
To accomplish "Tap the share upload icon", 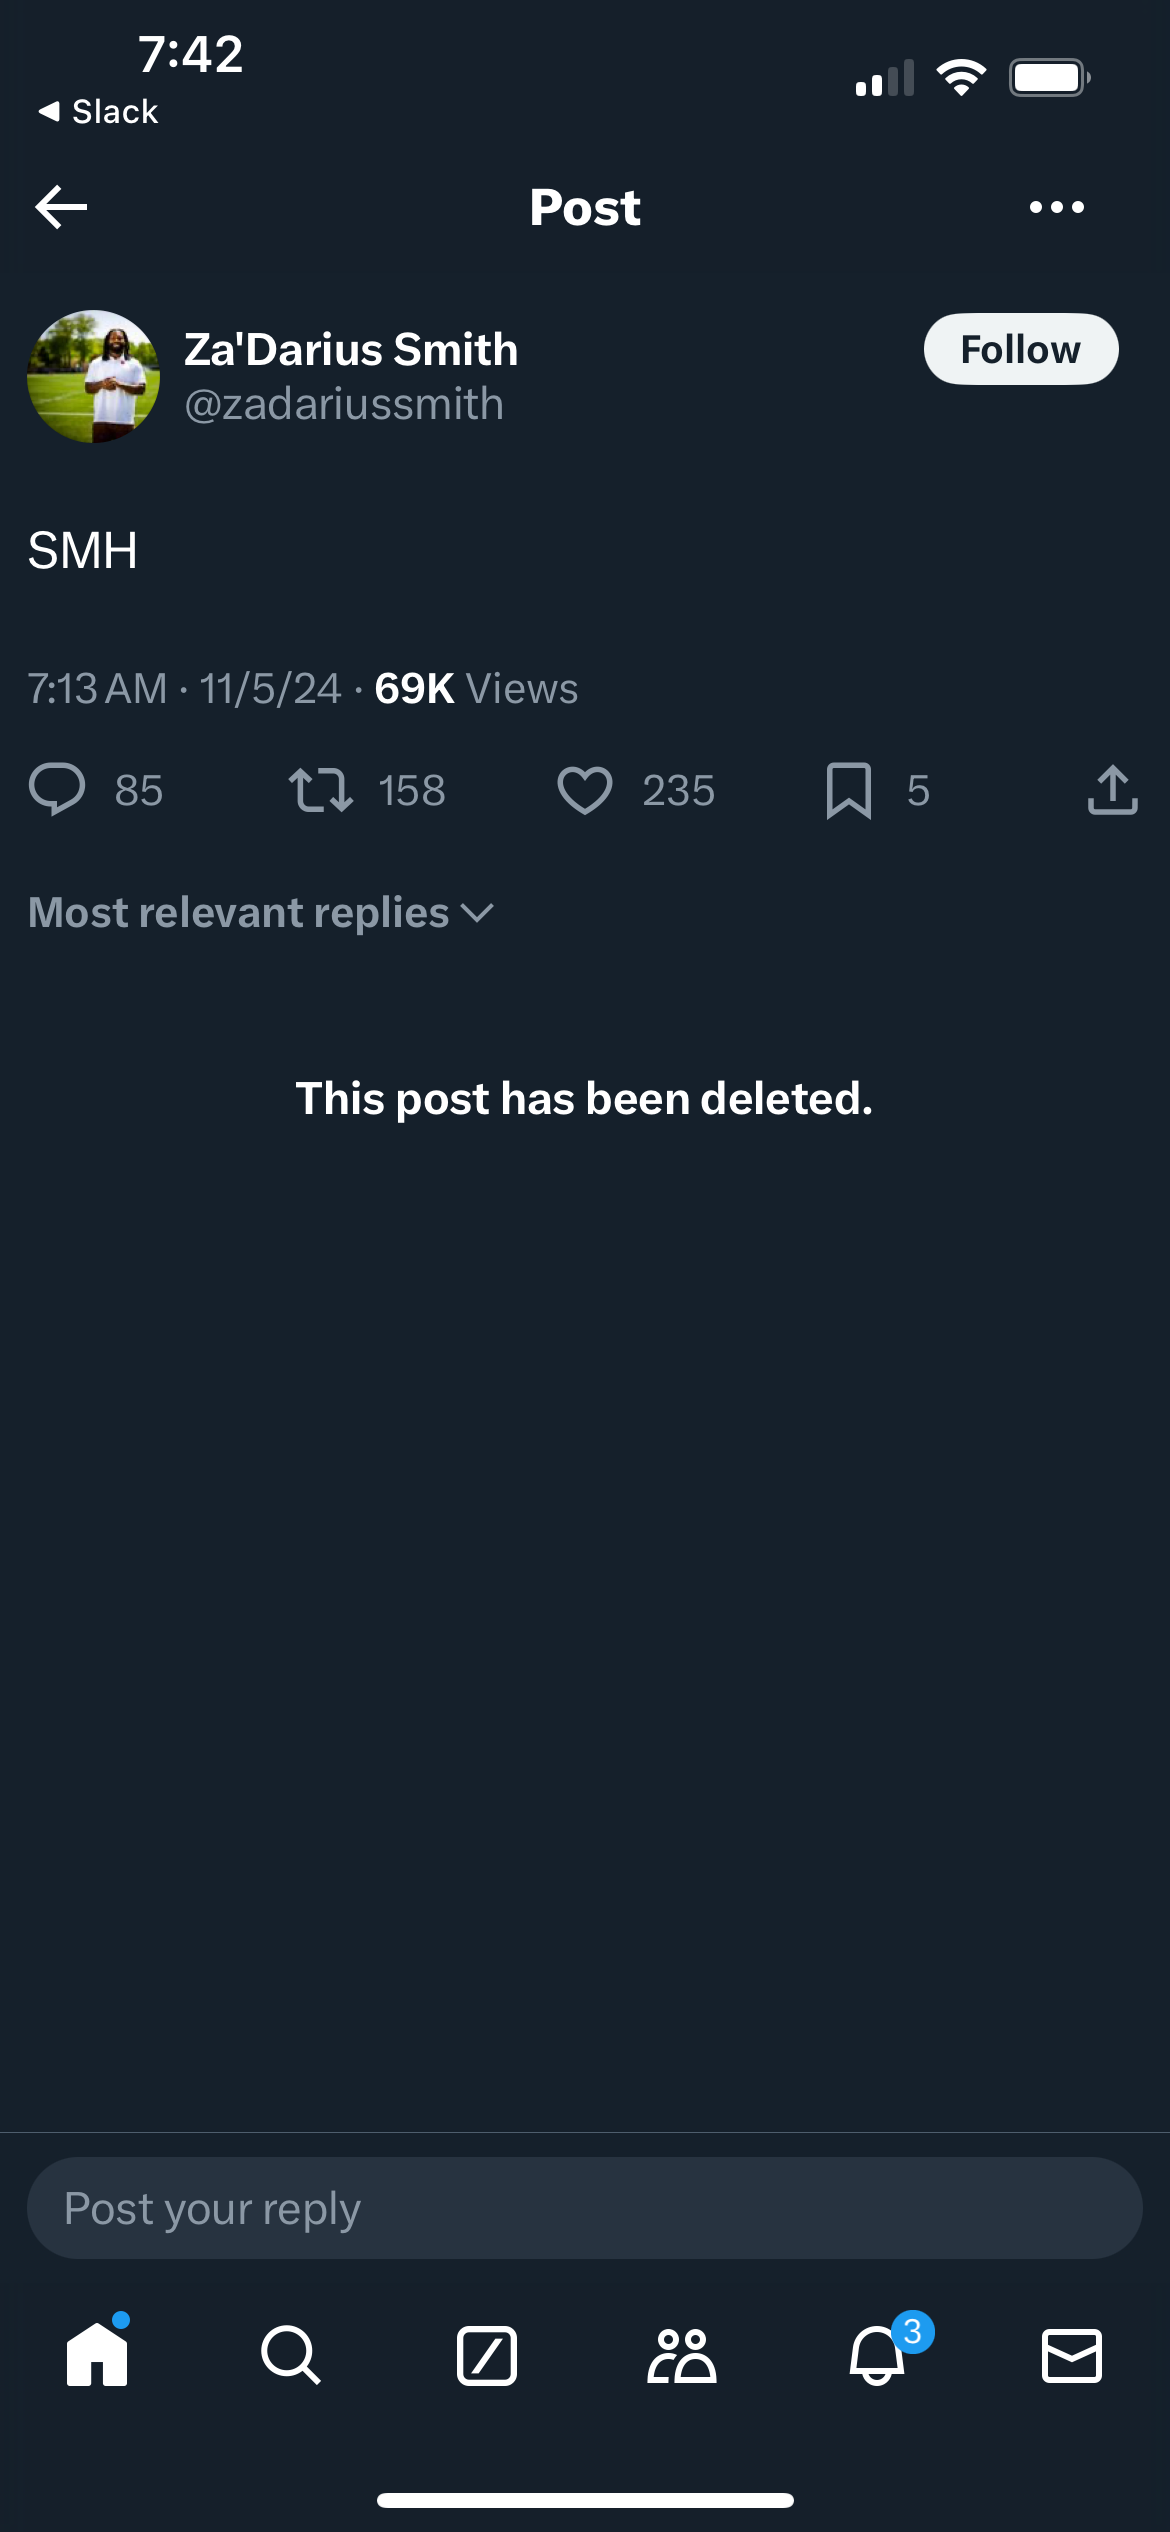I will pos(1112,790).
